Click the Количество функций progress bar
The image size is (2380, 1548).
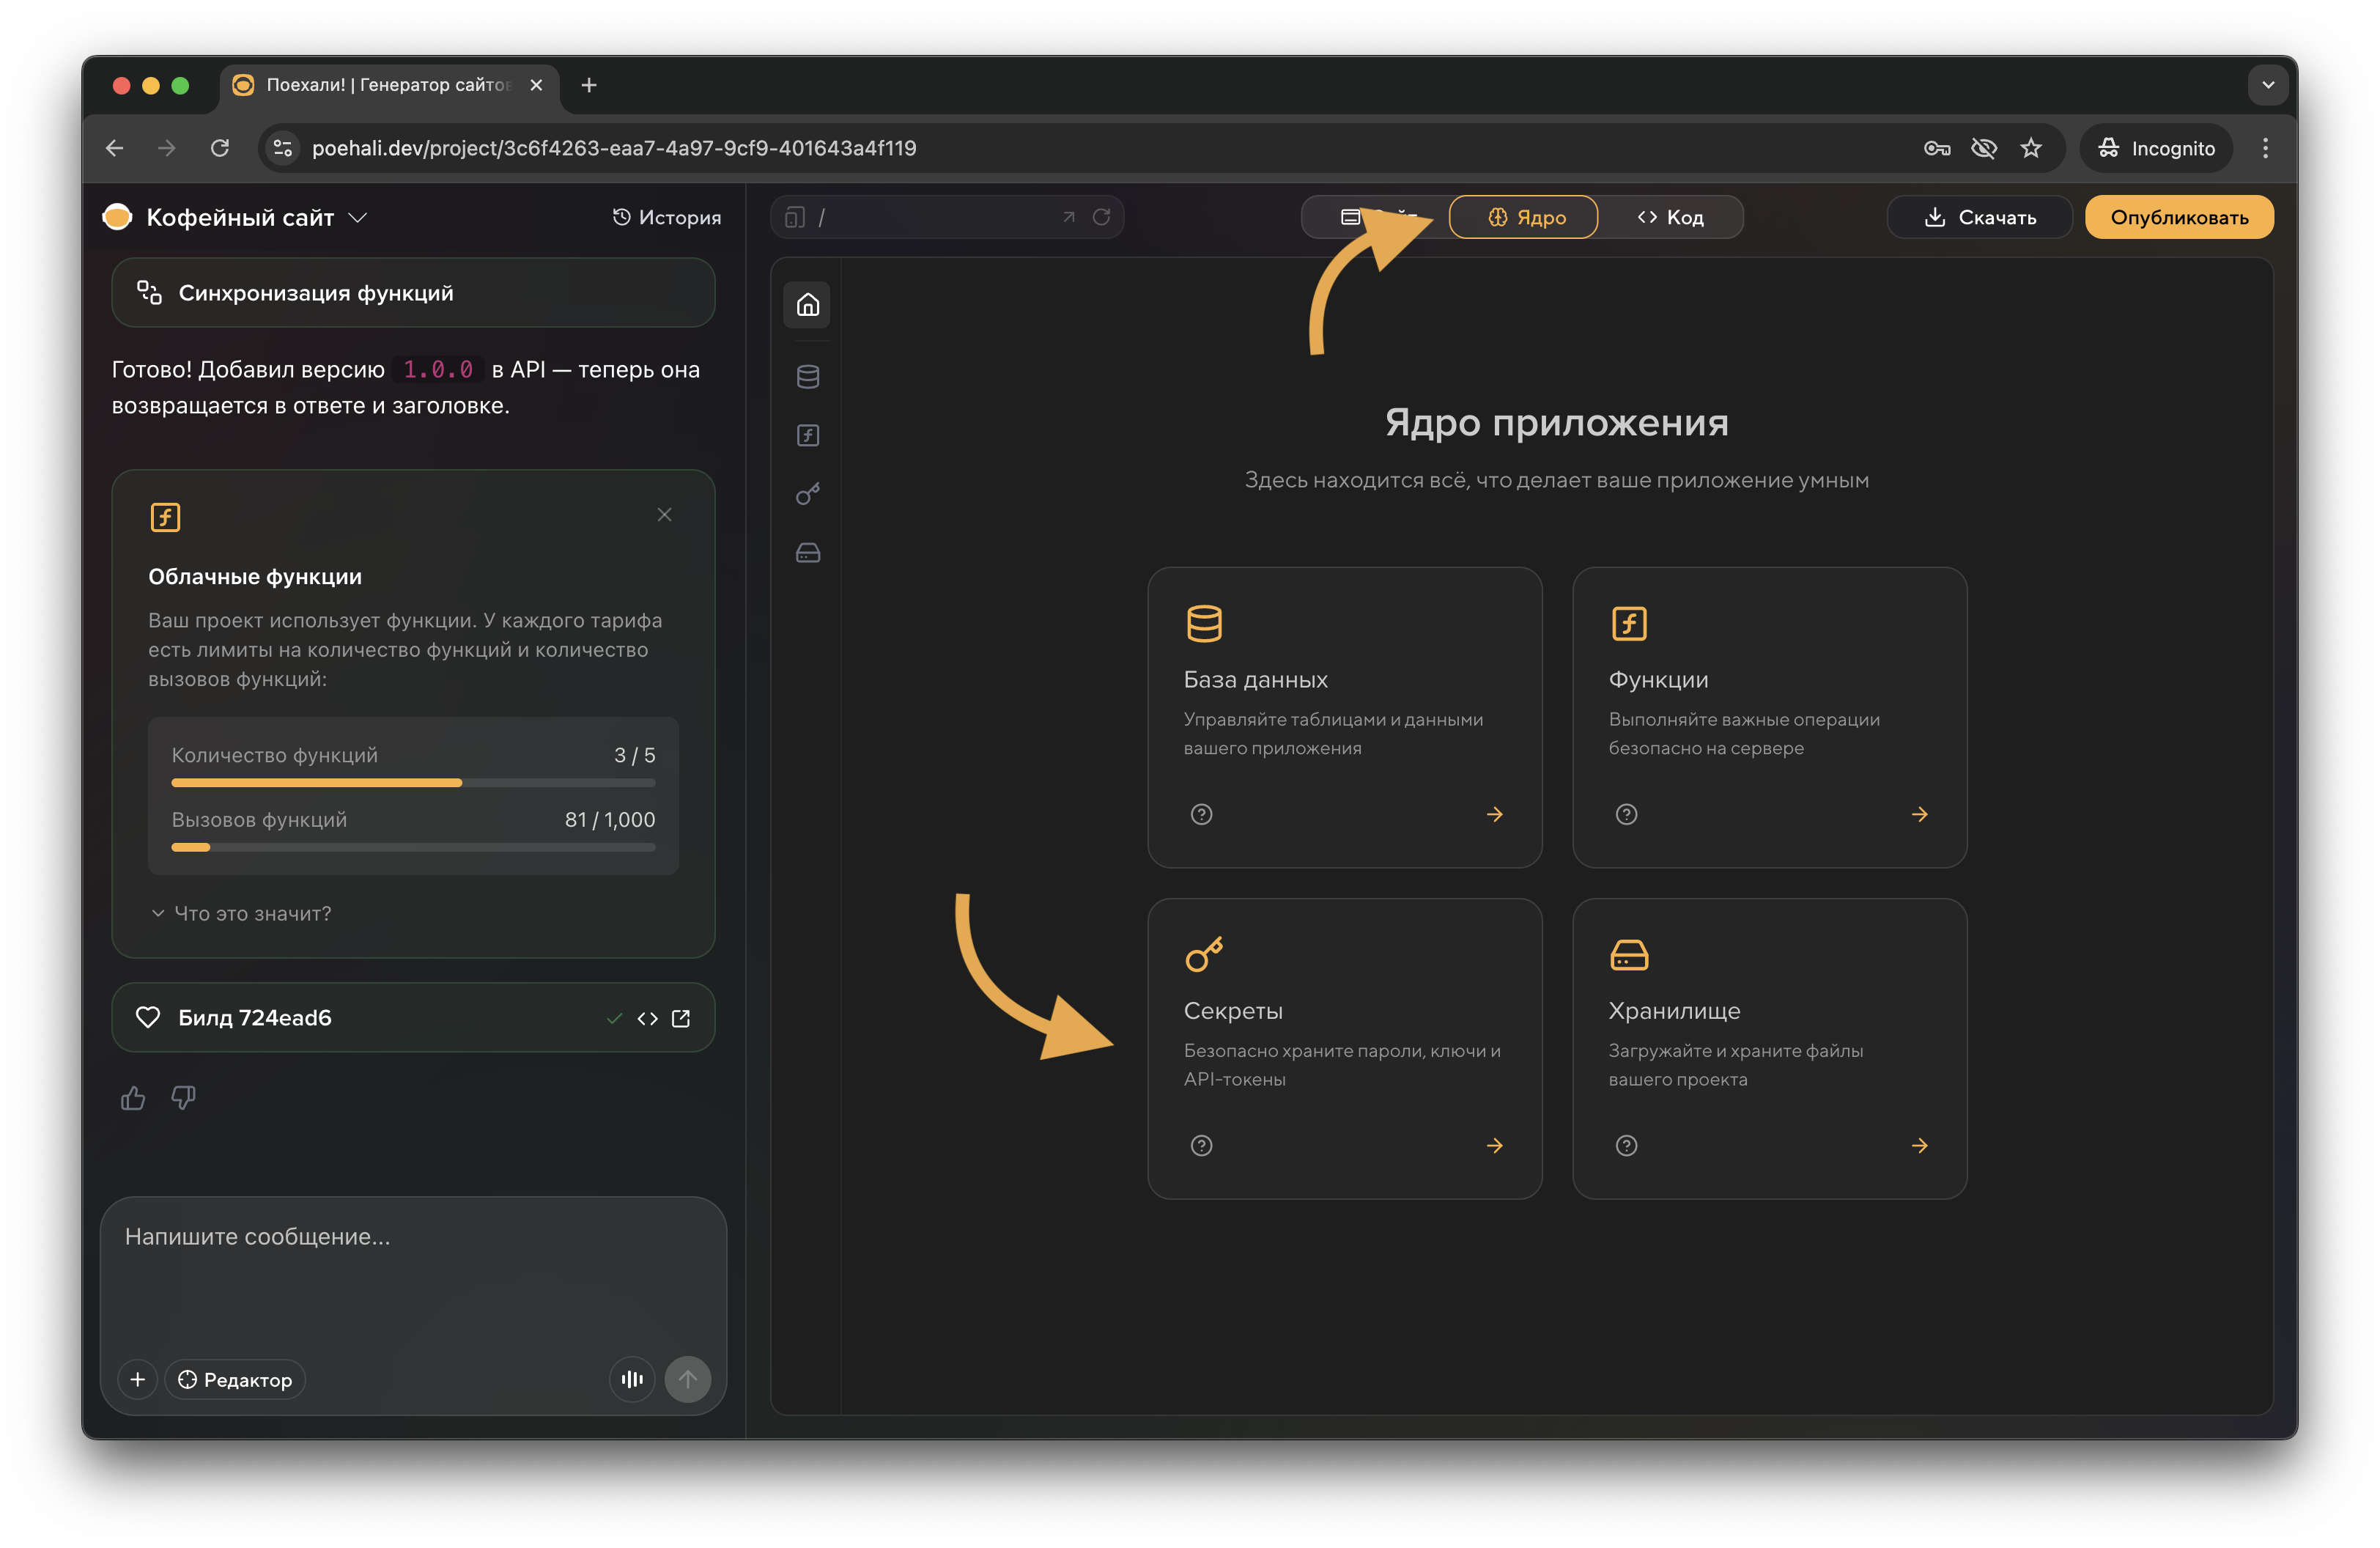pyautogui.click(x=413, y=782)
